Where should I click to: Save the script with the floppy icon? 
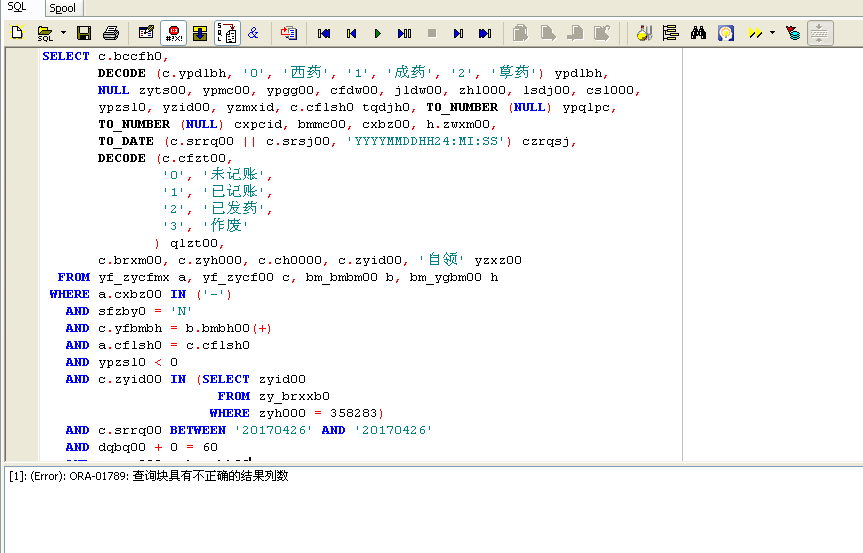pyautogui.click(x=84, y=33)
